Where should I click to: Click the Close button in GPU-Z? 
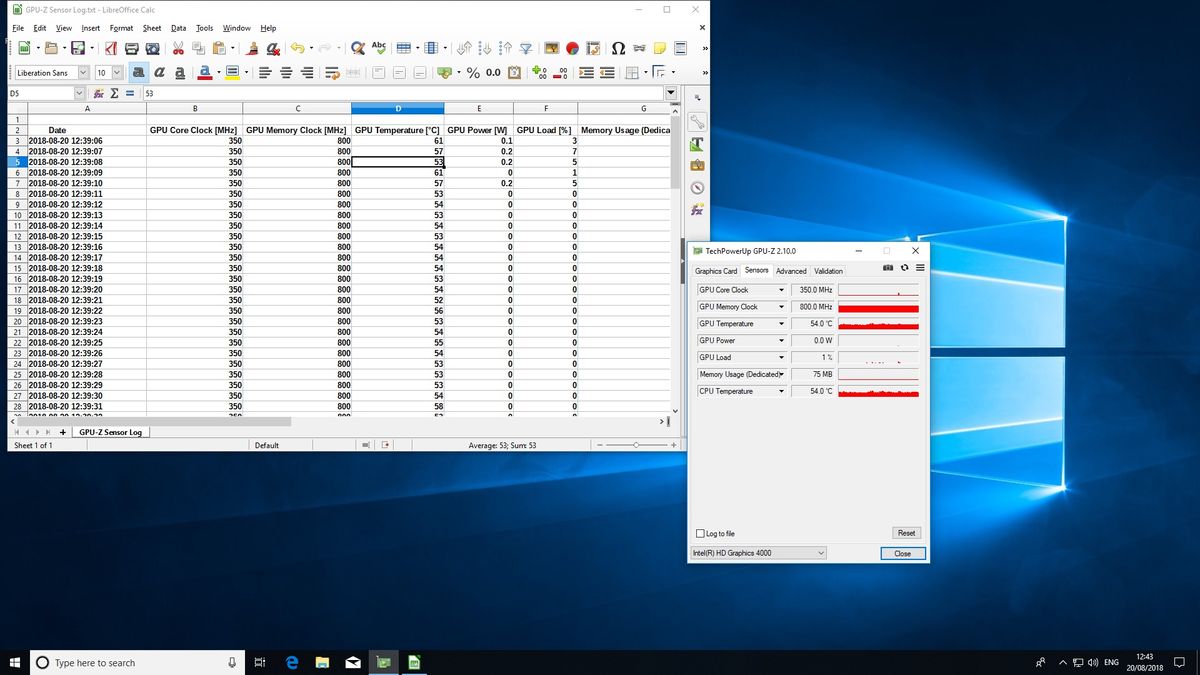[x=902, y=553]
